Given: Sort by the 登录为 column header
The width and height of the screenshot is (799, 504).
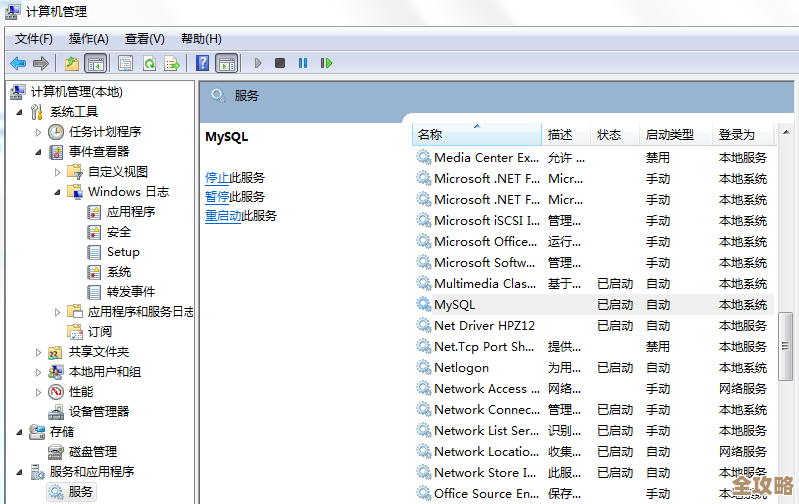Looking at the screenshot, I should pos(743,135).
